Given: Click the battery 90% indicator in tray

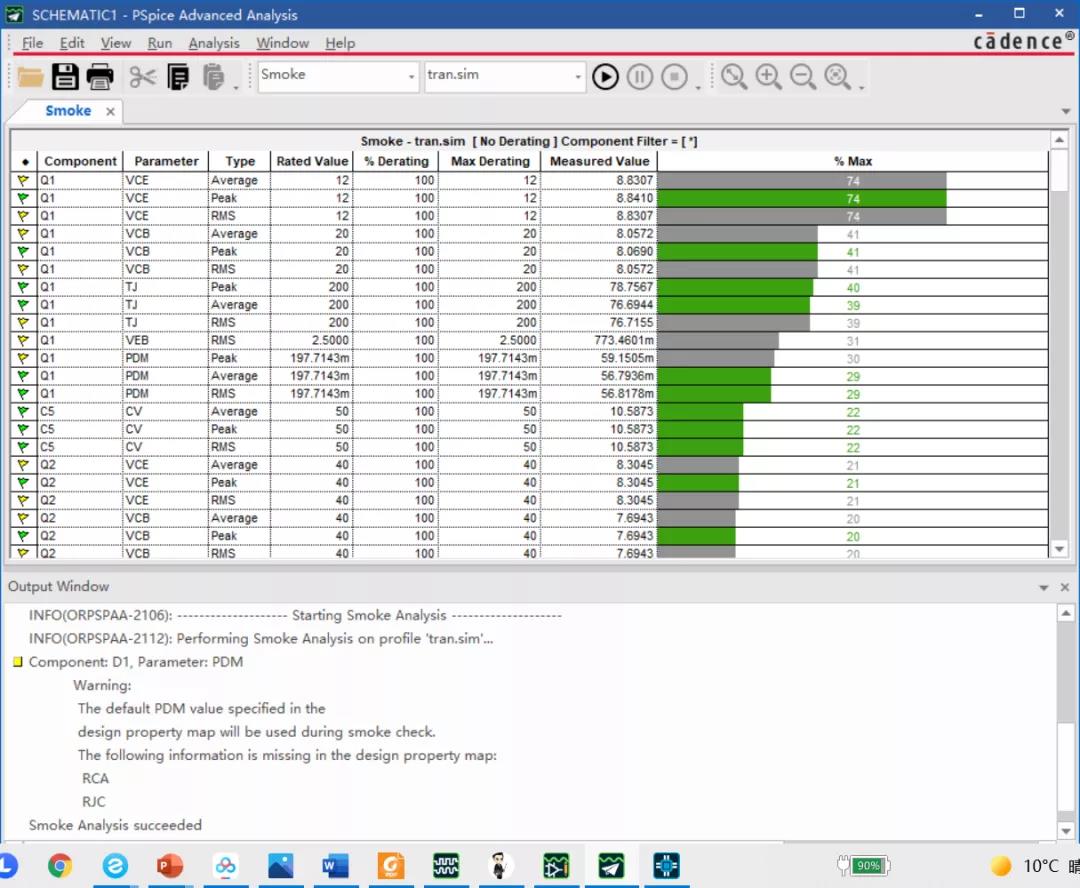Looking at the screenshot, I should tap(864, 865).
